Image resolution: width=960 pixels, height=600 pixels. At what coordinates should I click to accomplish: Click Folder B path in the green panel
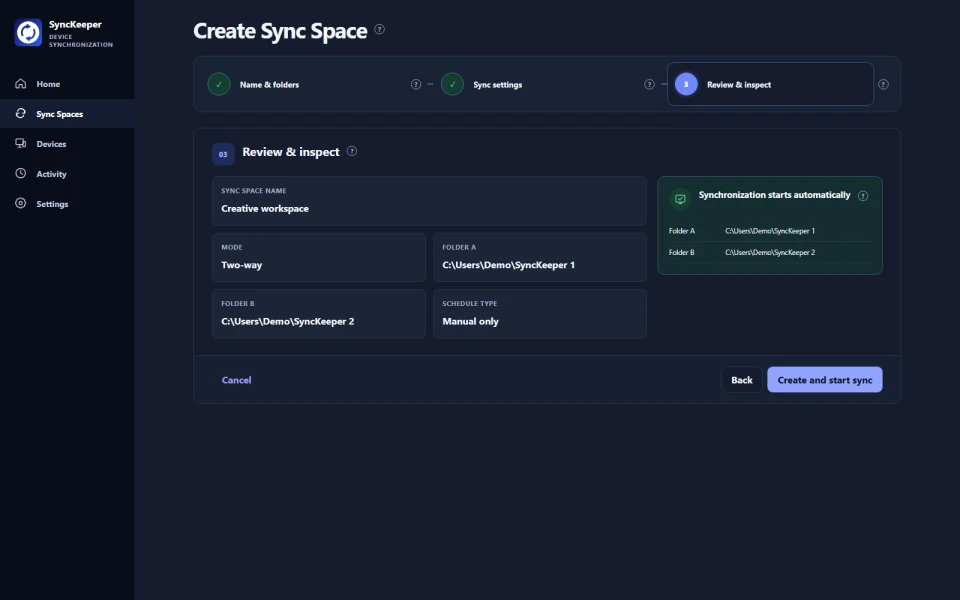770,252
